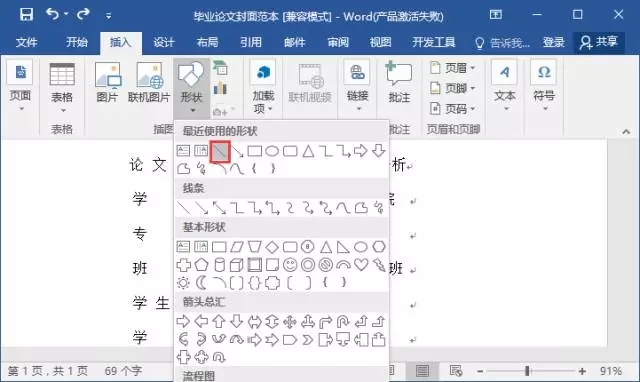Open the 形状 shapes dropdown
Viewport: 640px width, 382px height.
191,87
